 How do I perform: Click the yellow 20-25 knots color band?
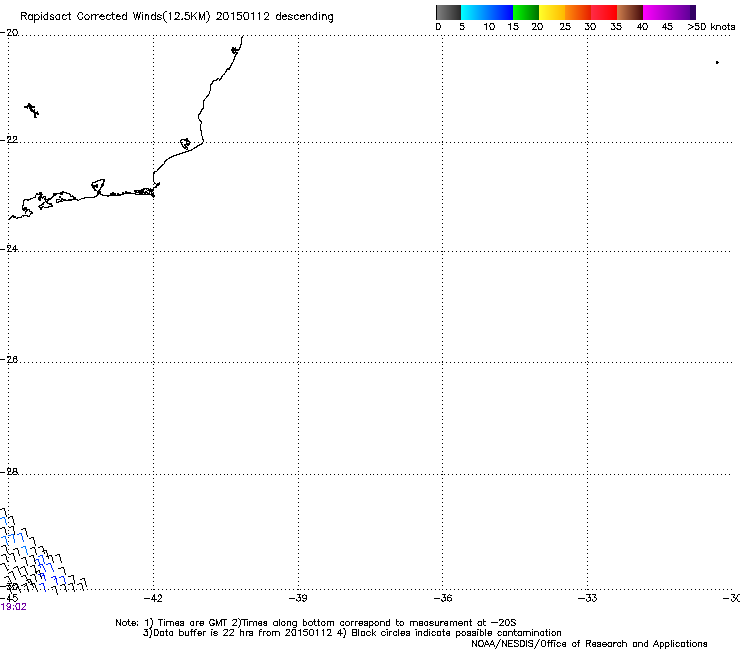click(552, 12)
